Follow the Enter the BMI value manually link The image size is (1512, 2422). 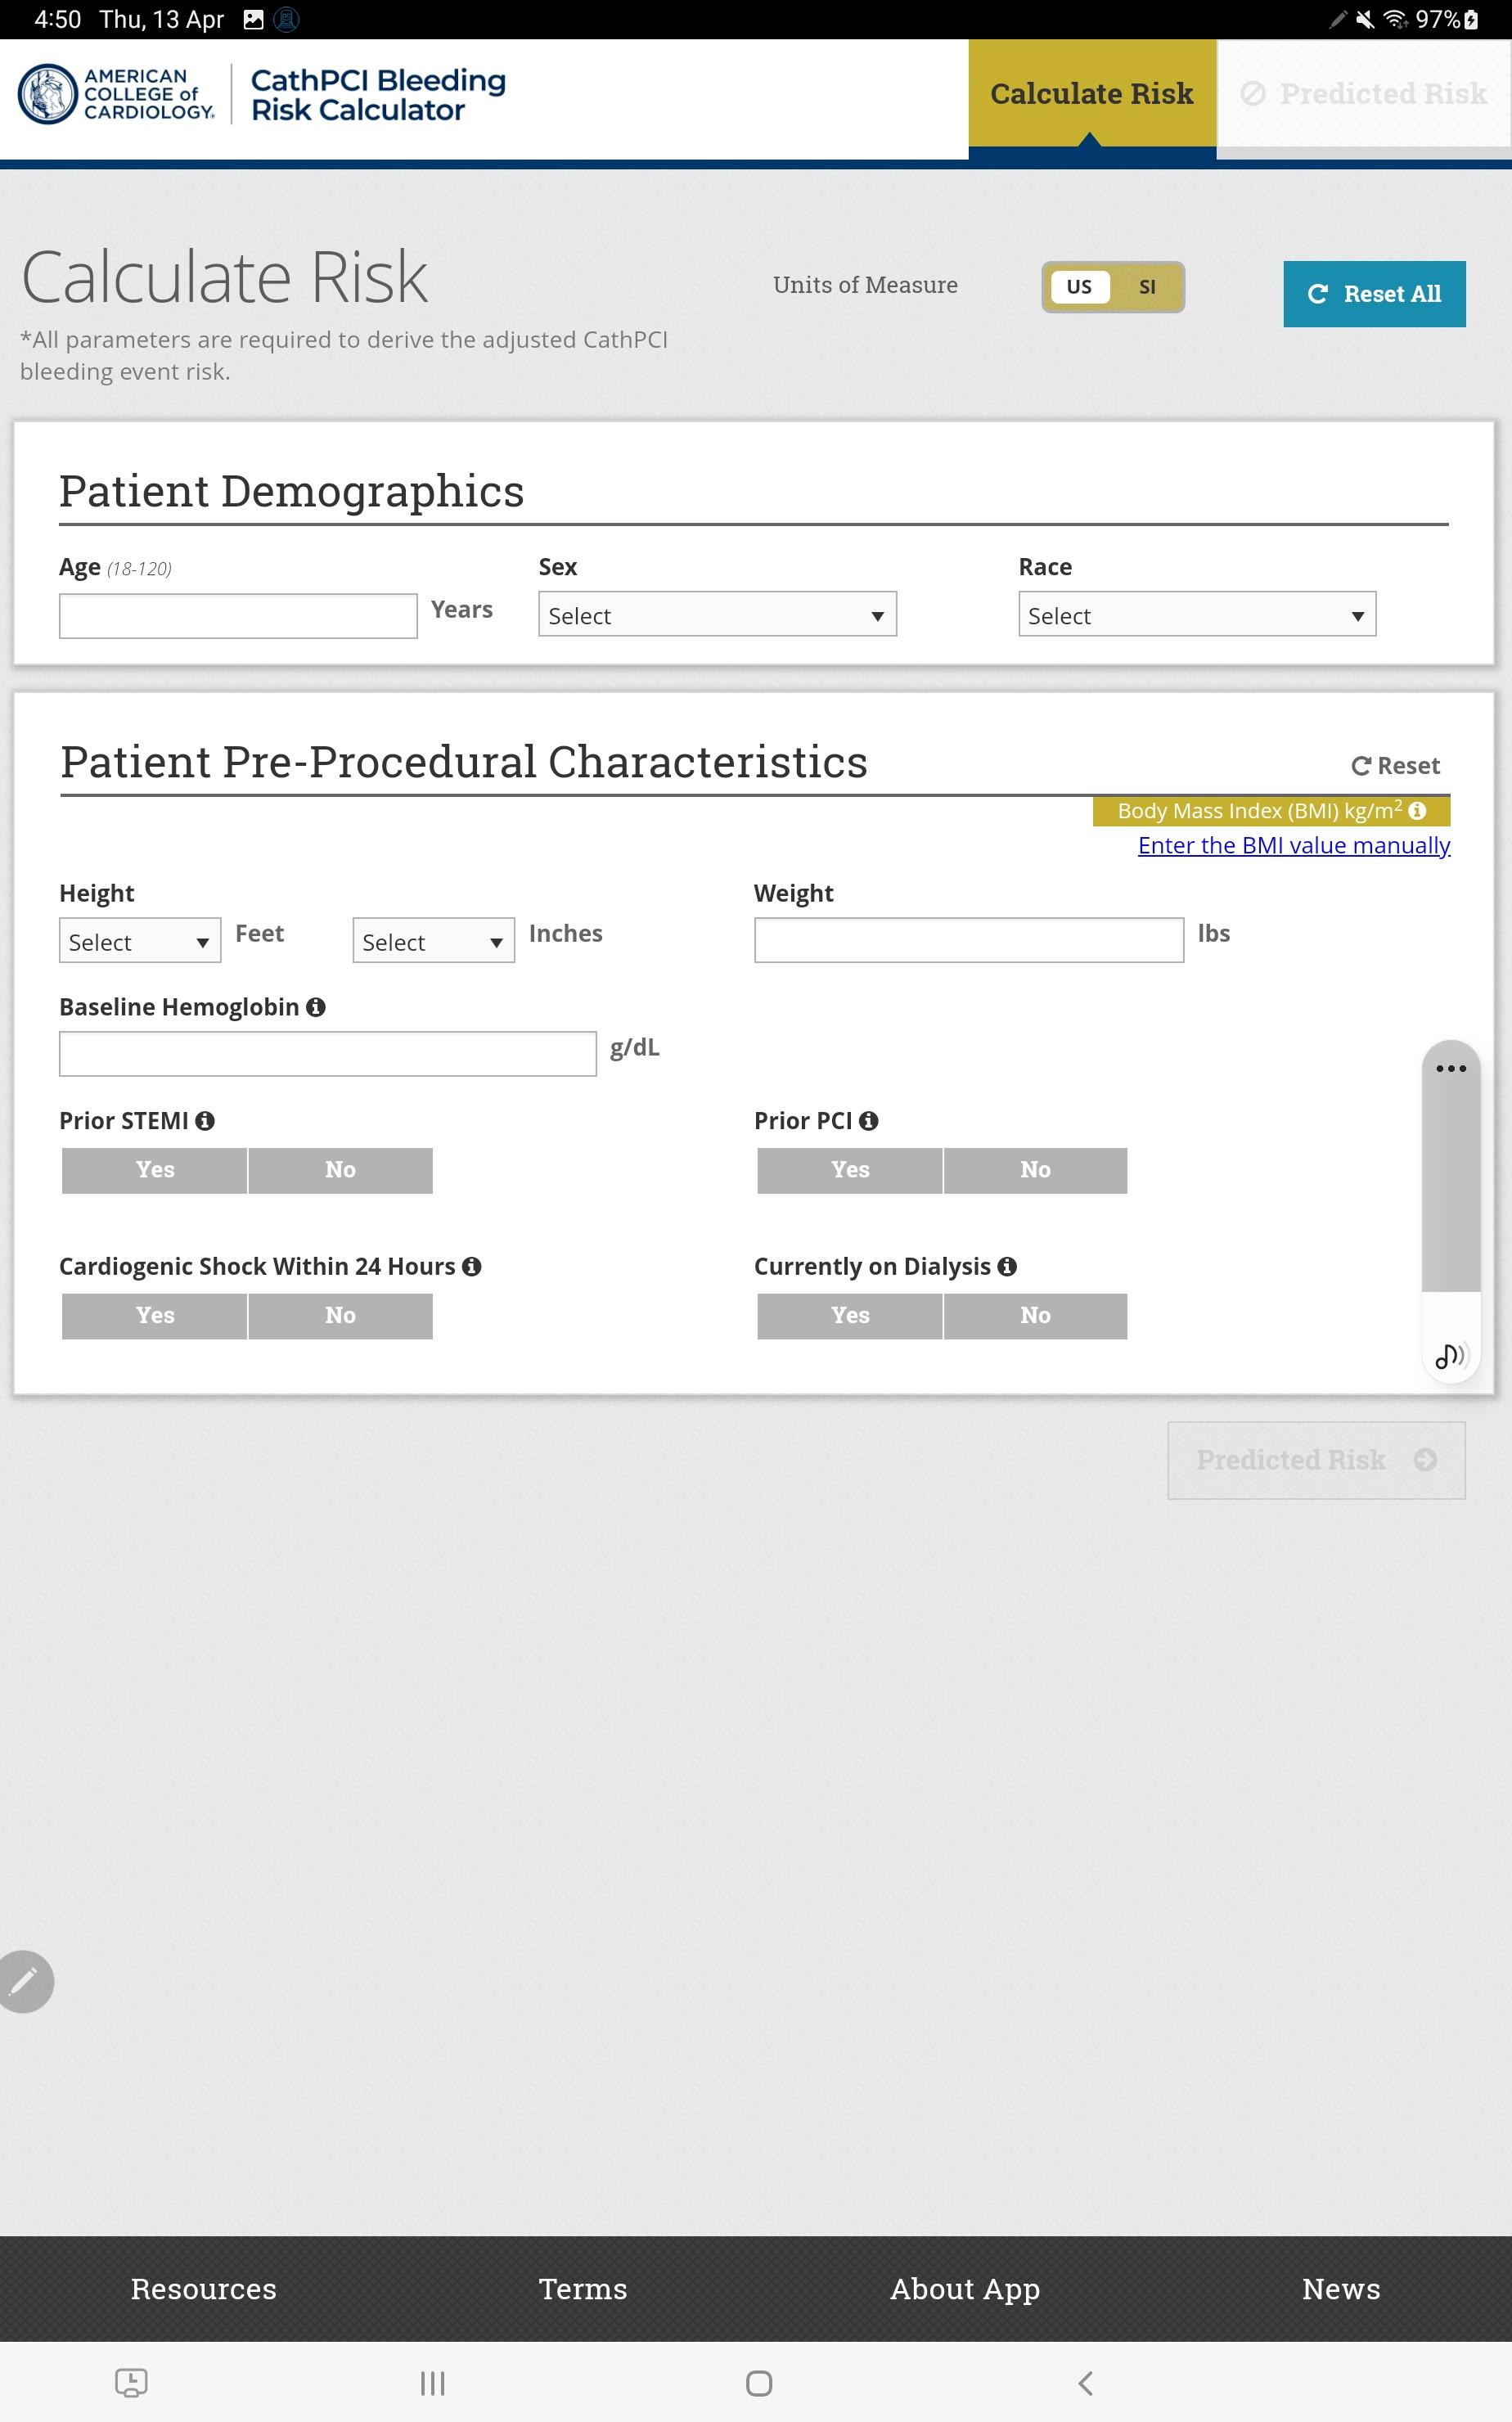(x=1294, y=846)
